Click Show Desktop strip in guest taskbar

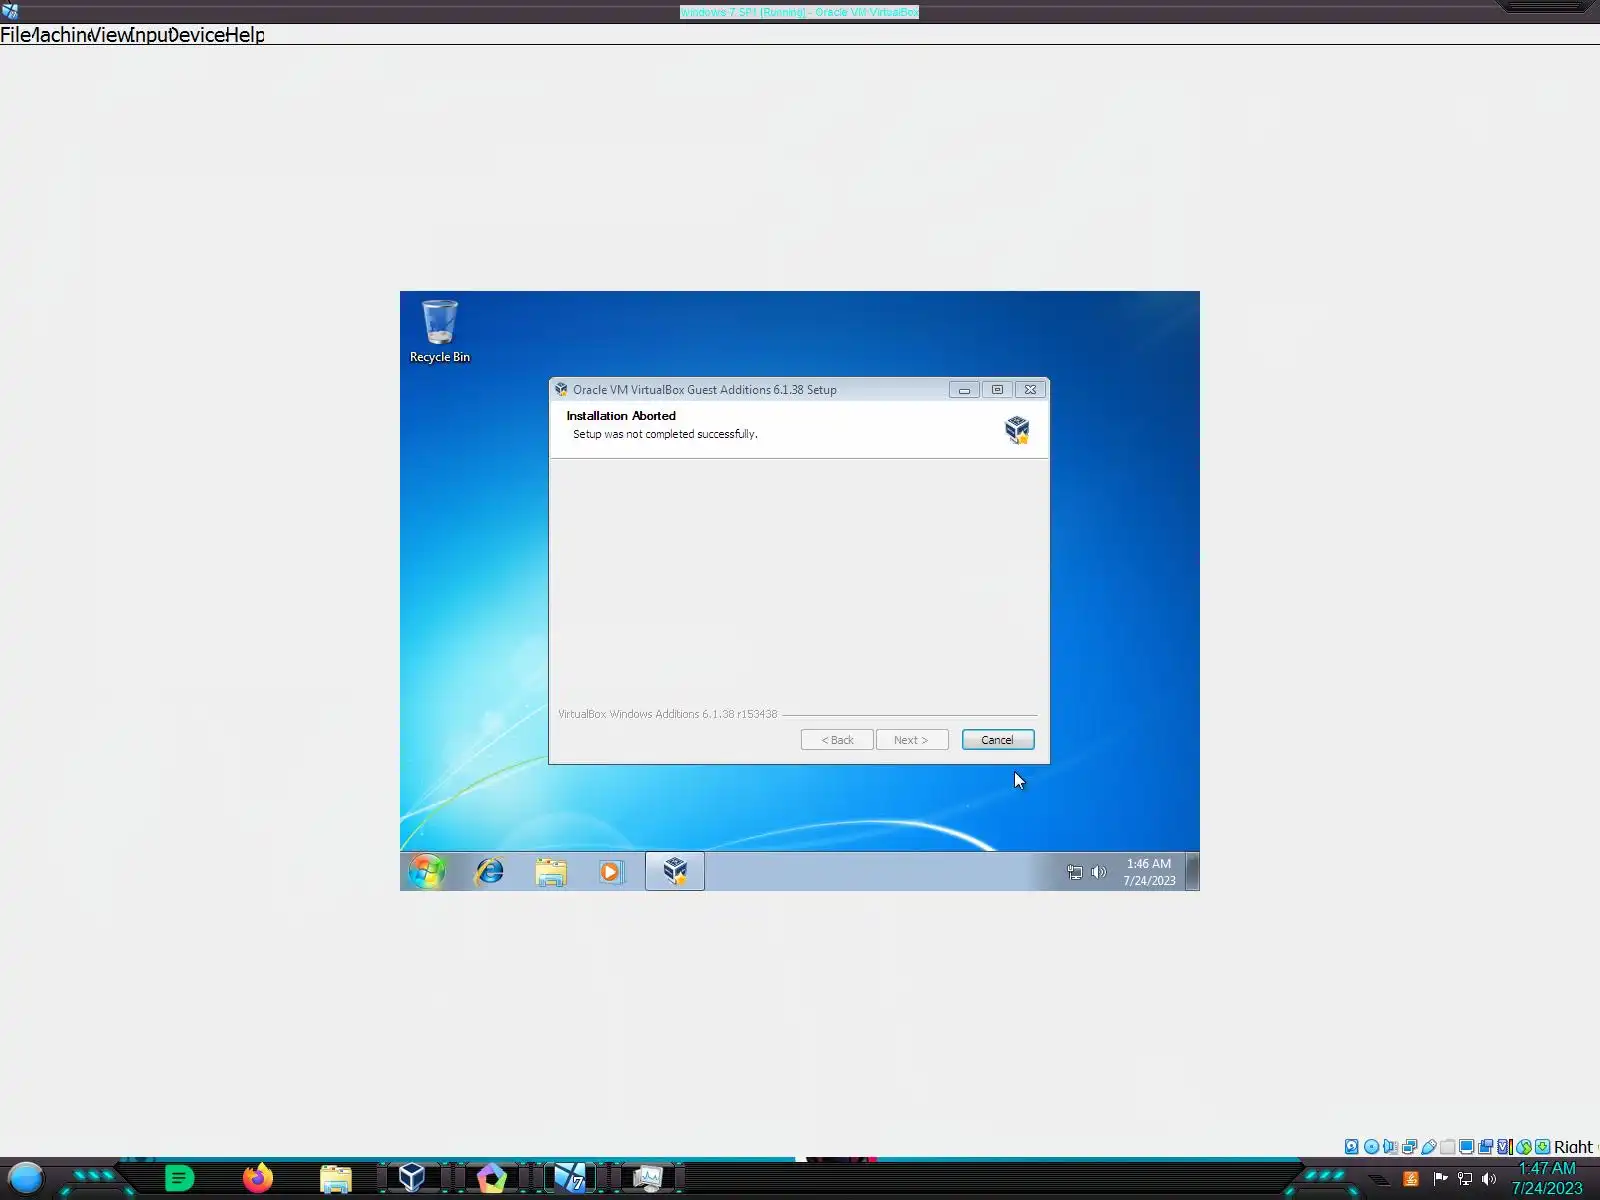tap(1192, 871)
